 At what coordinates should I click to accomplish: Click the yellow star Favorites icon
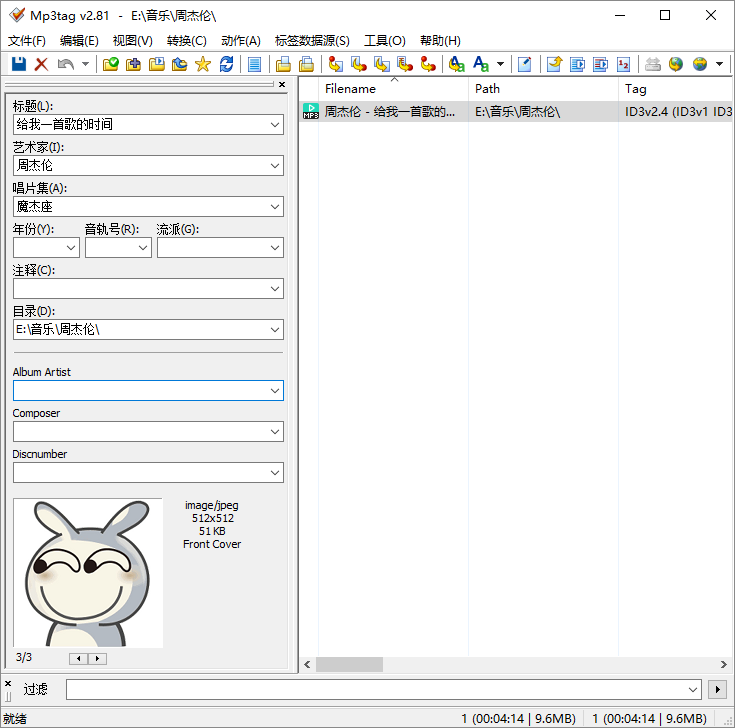[203, 64]
